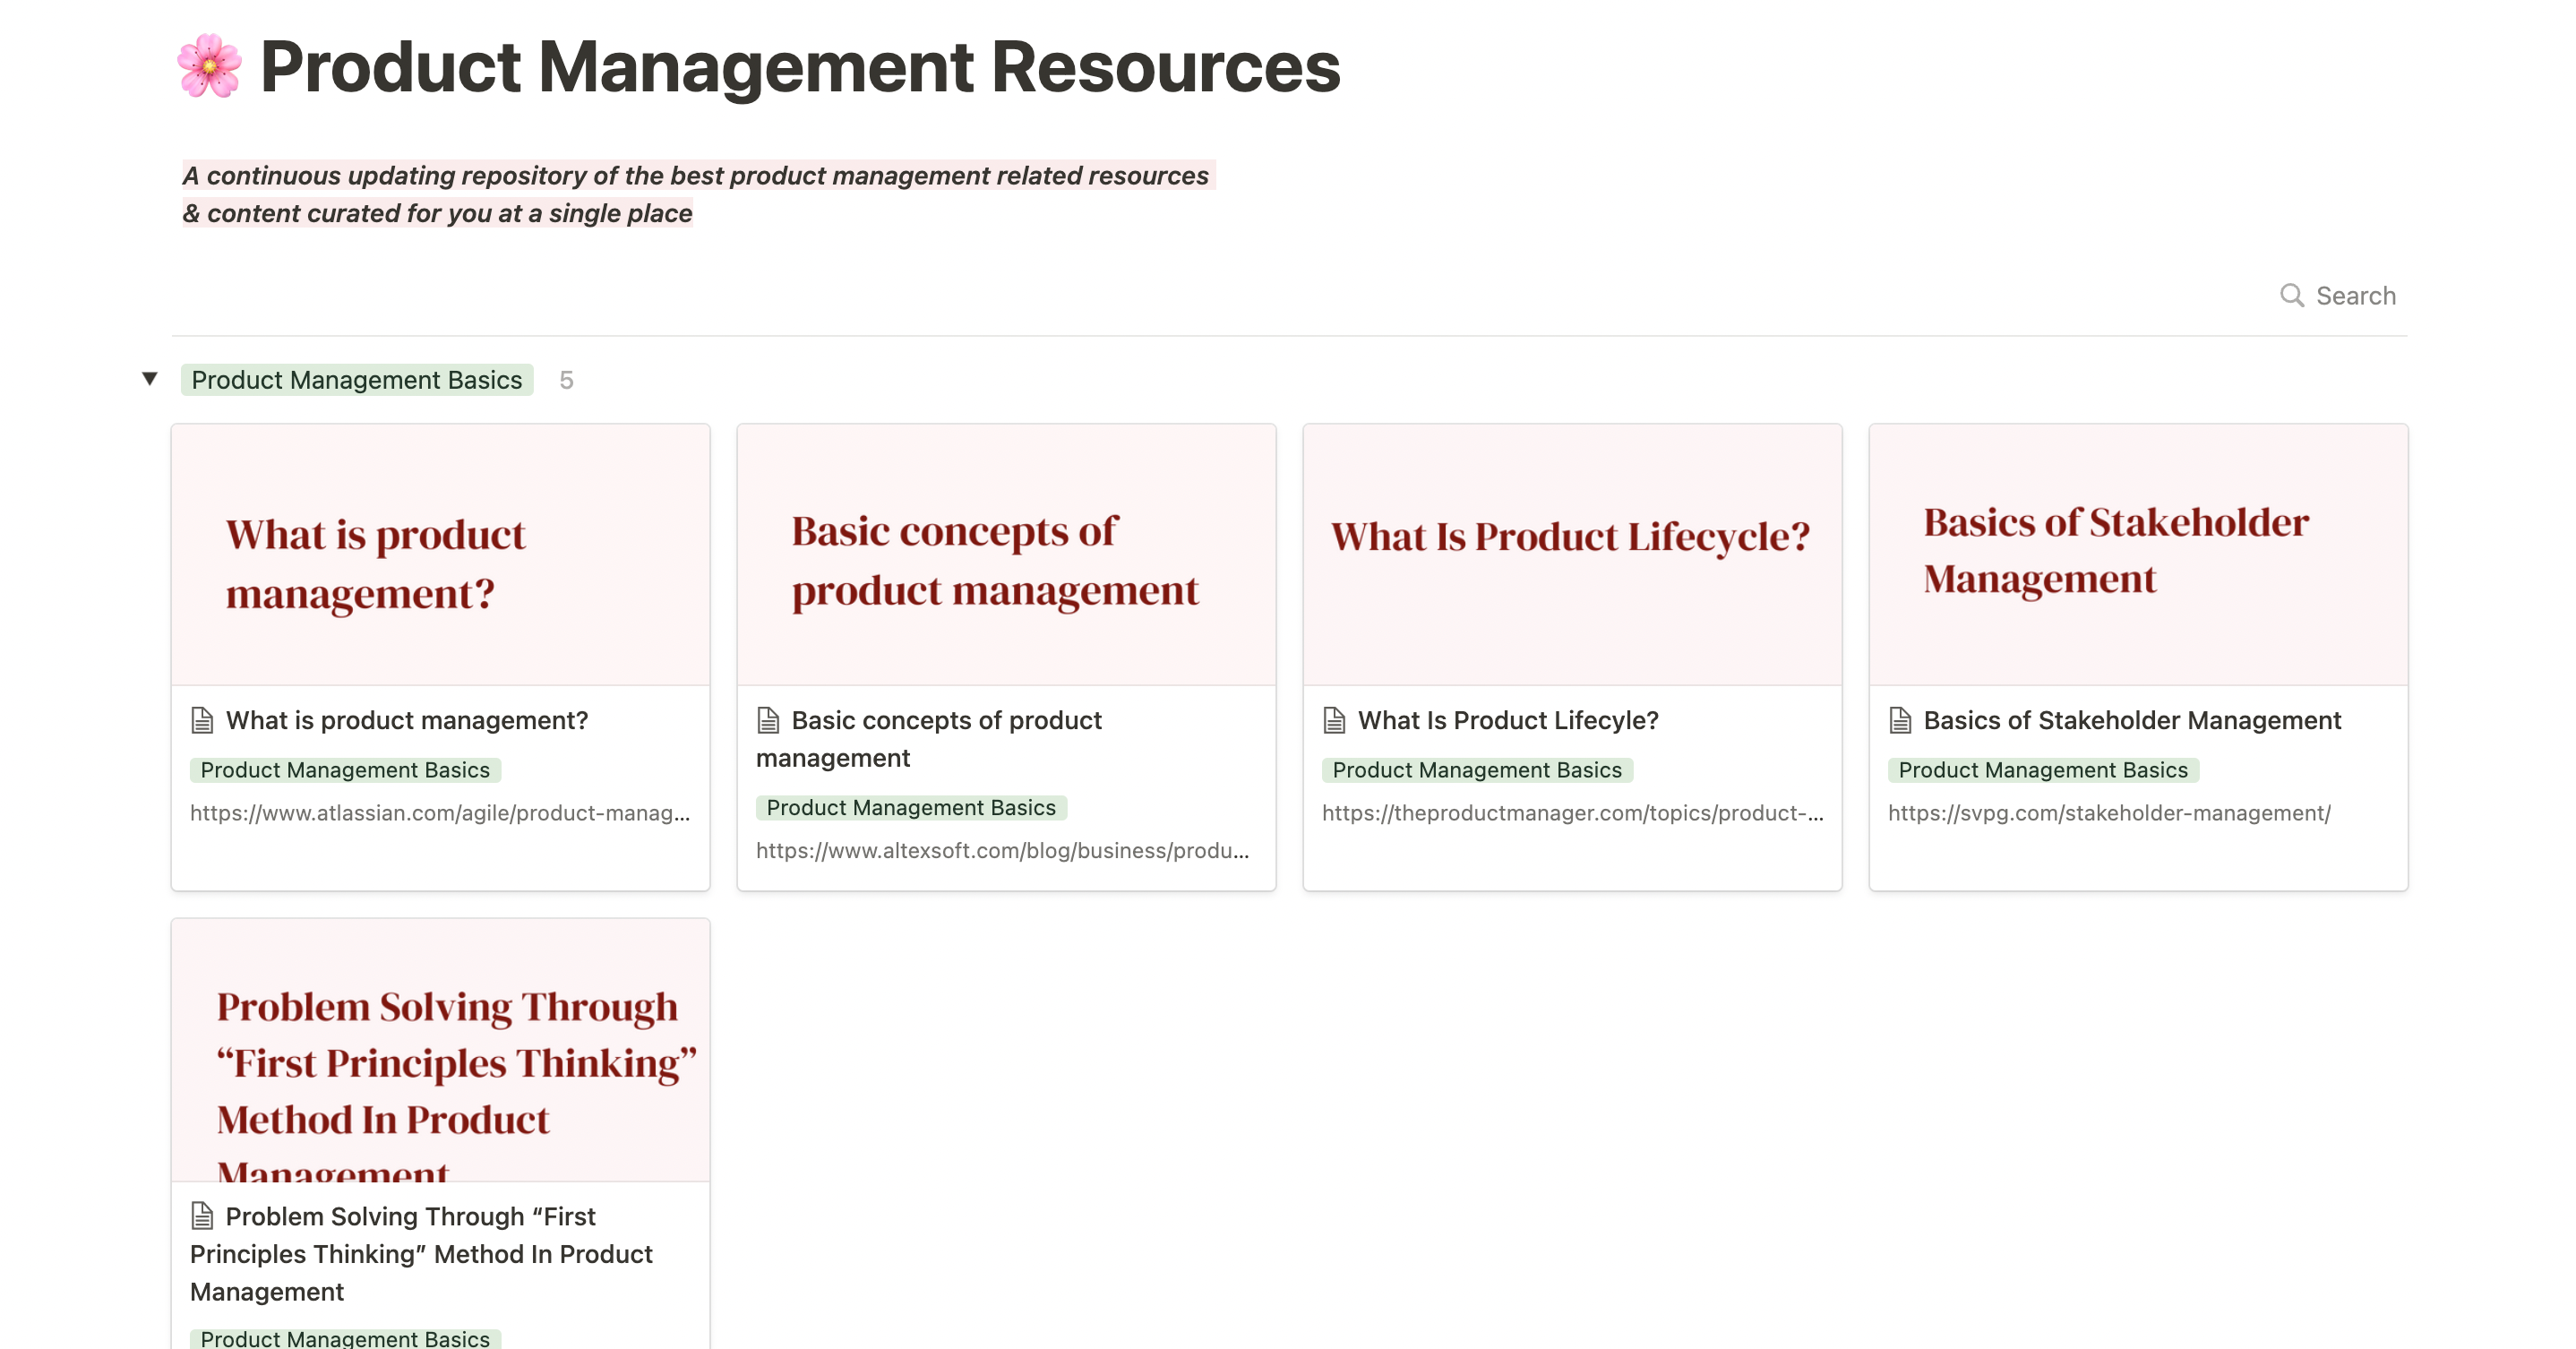This screenshot has width=2576, height=1349.
Task: Open the theproductmanager.com topics URL
Action: click(x=1573, y=813)
